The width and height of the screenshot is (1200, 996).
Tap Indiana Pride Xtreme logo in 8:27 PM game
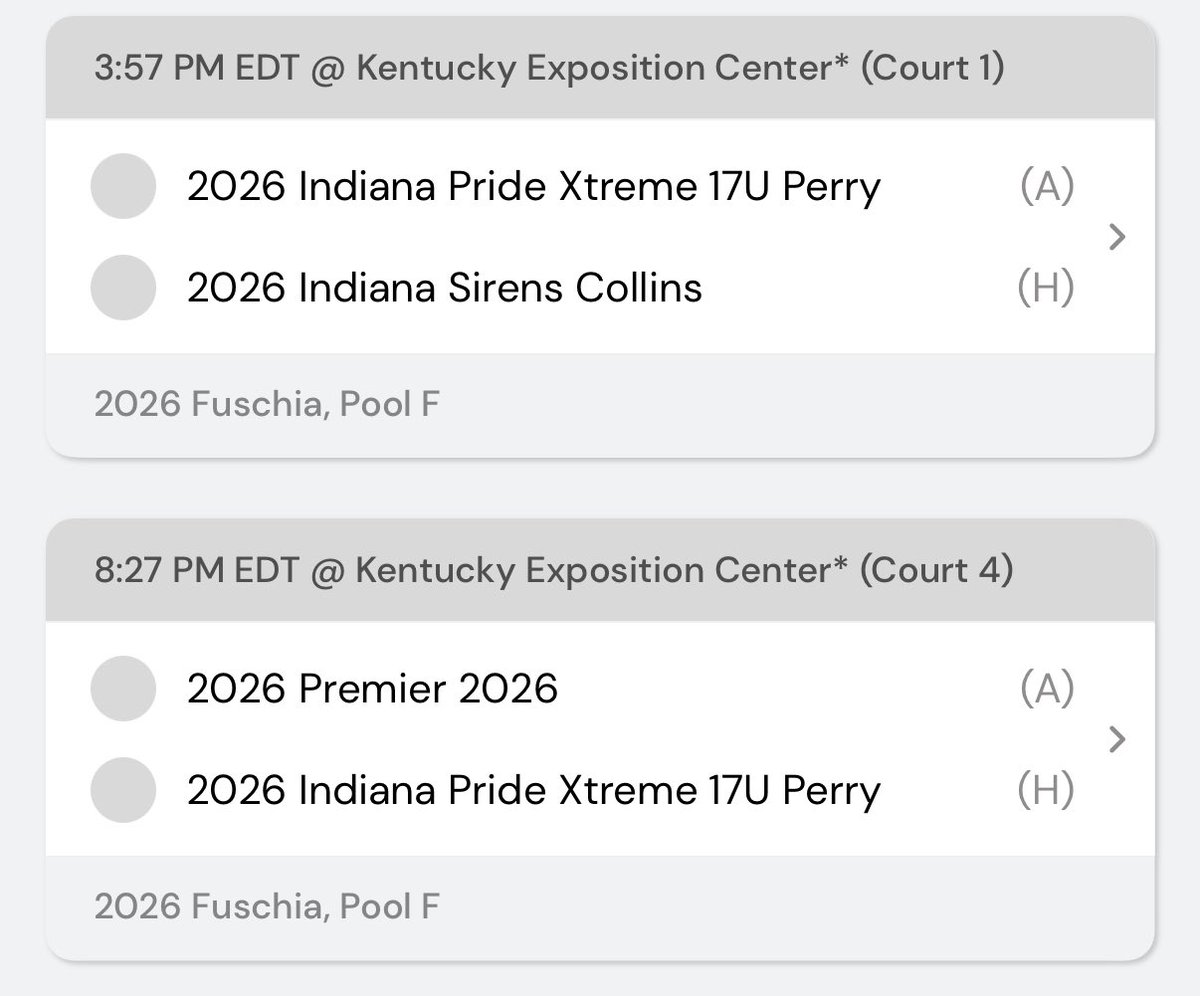coord(123,790)
